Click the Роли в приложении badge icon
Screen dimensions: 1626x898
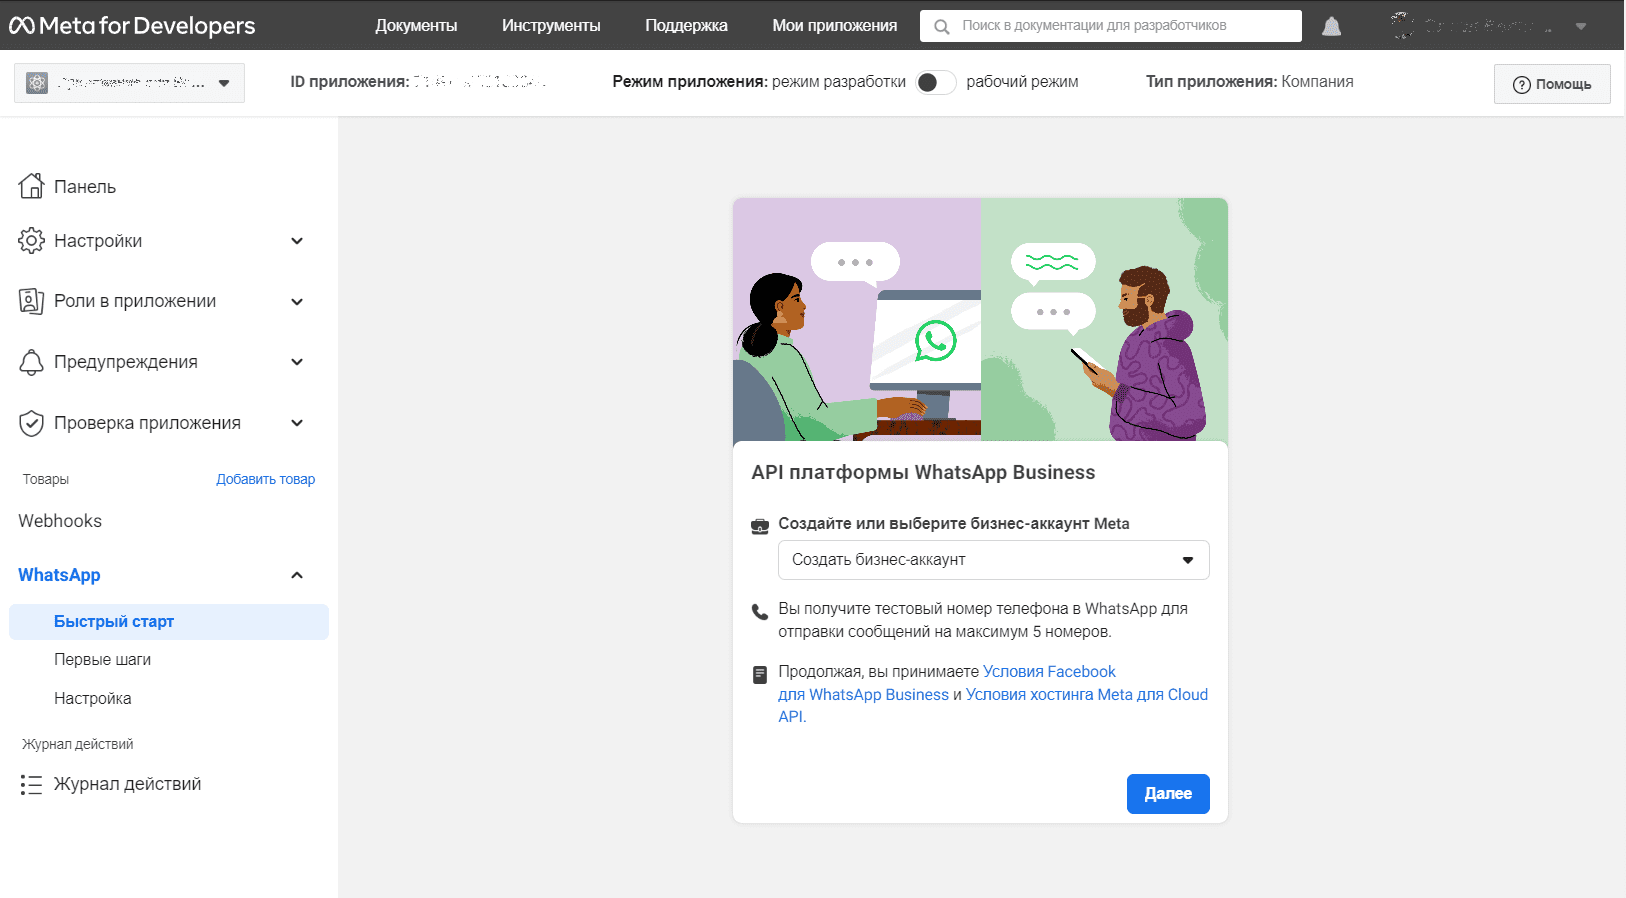[x=31, y=301]
